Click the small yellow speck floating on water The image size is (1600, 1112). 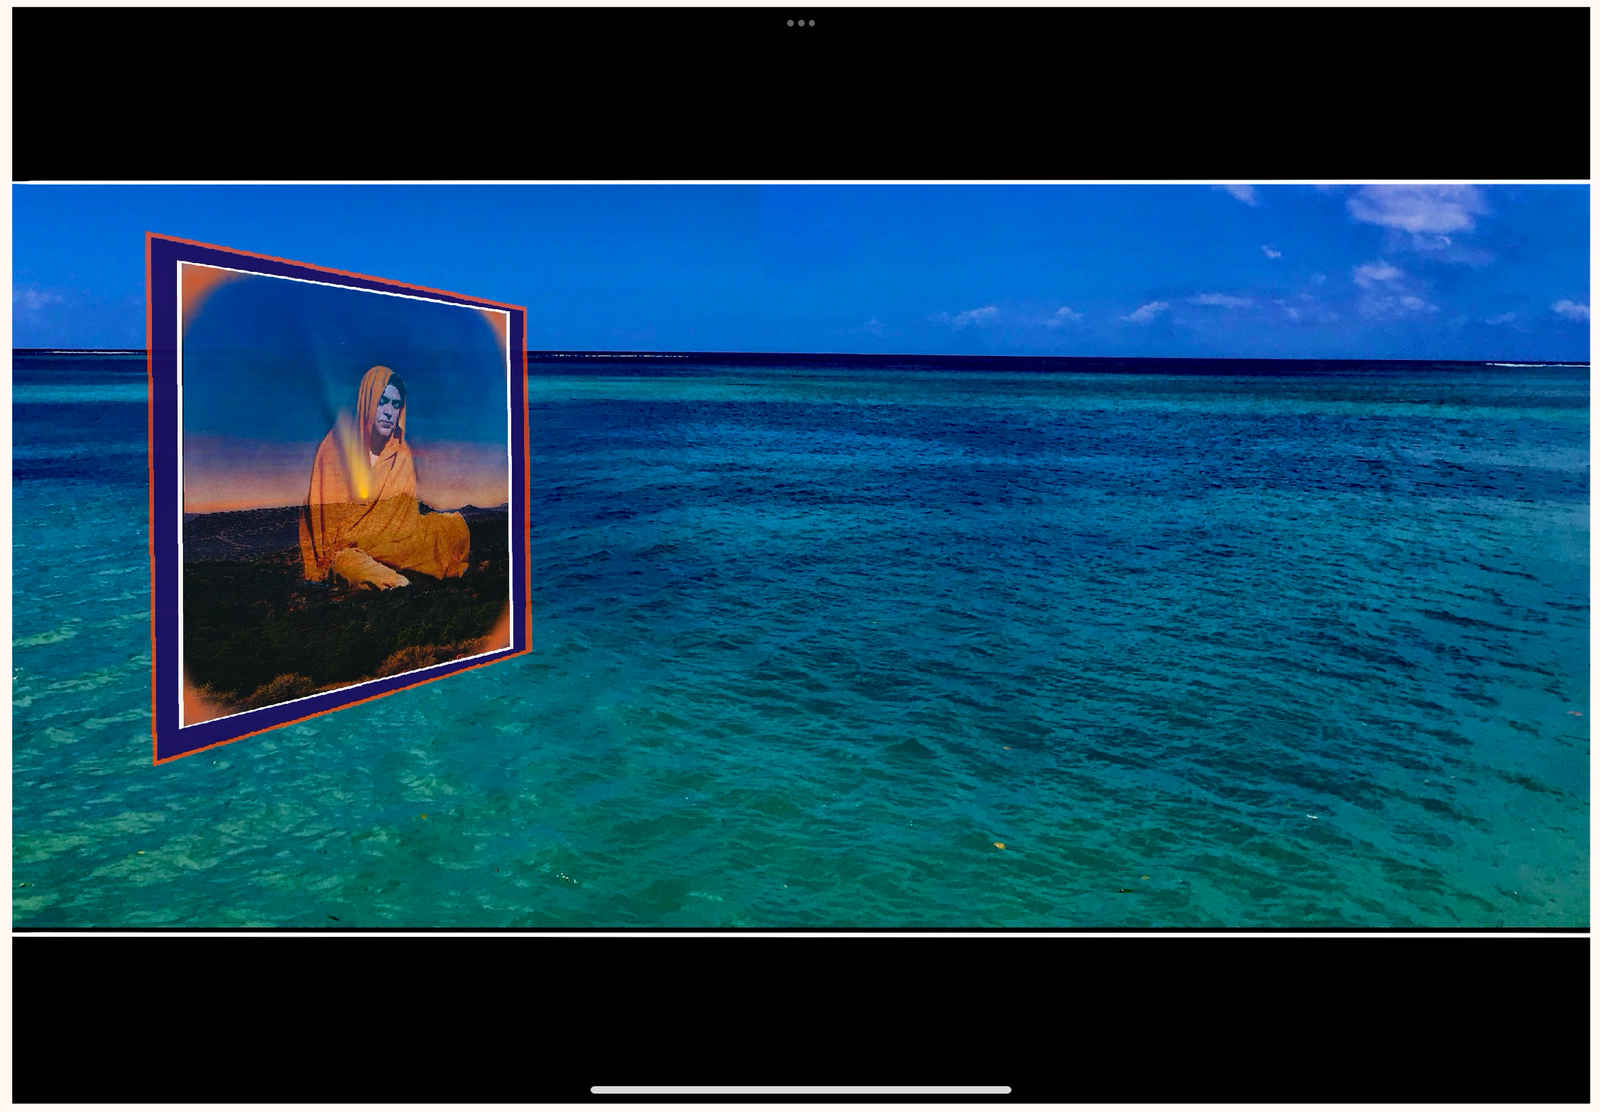coord(998,846)
